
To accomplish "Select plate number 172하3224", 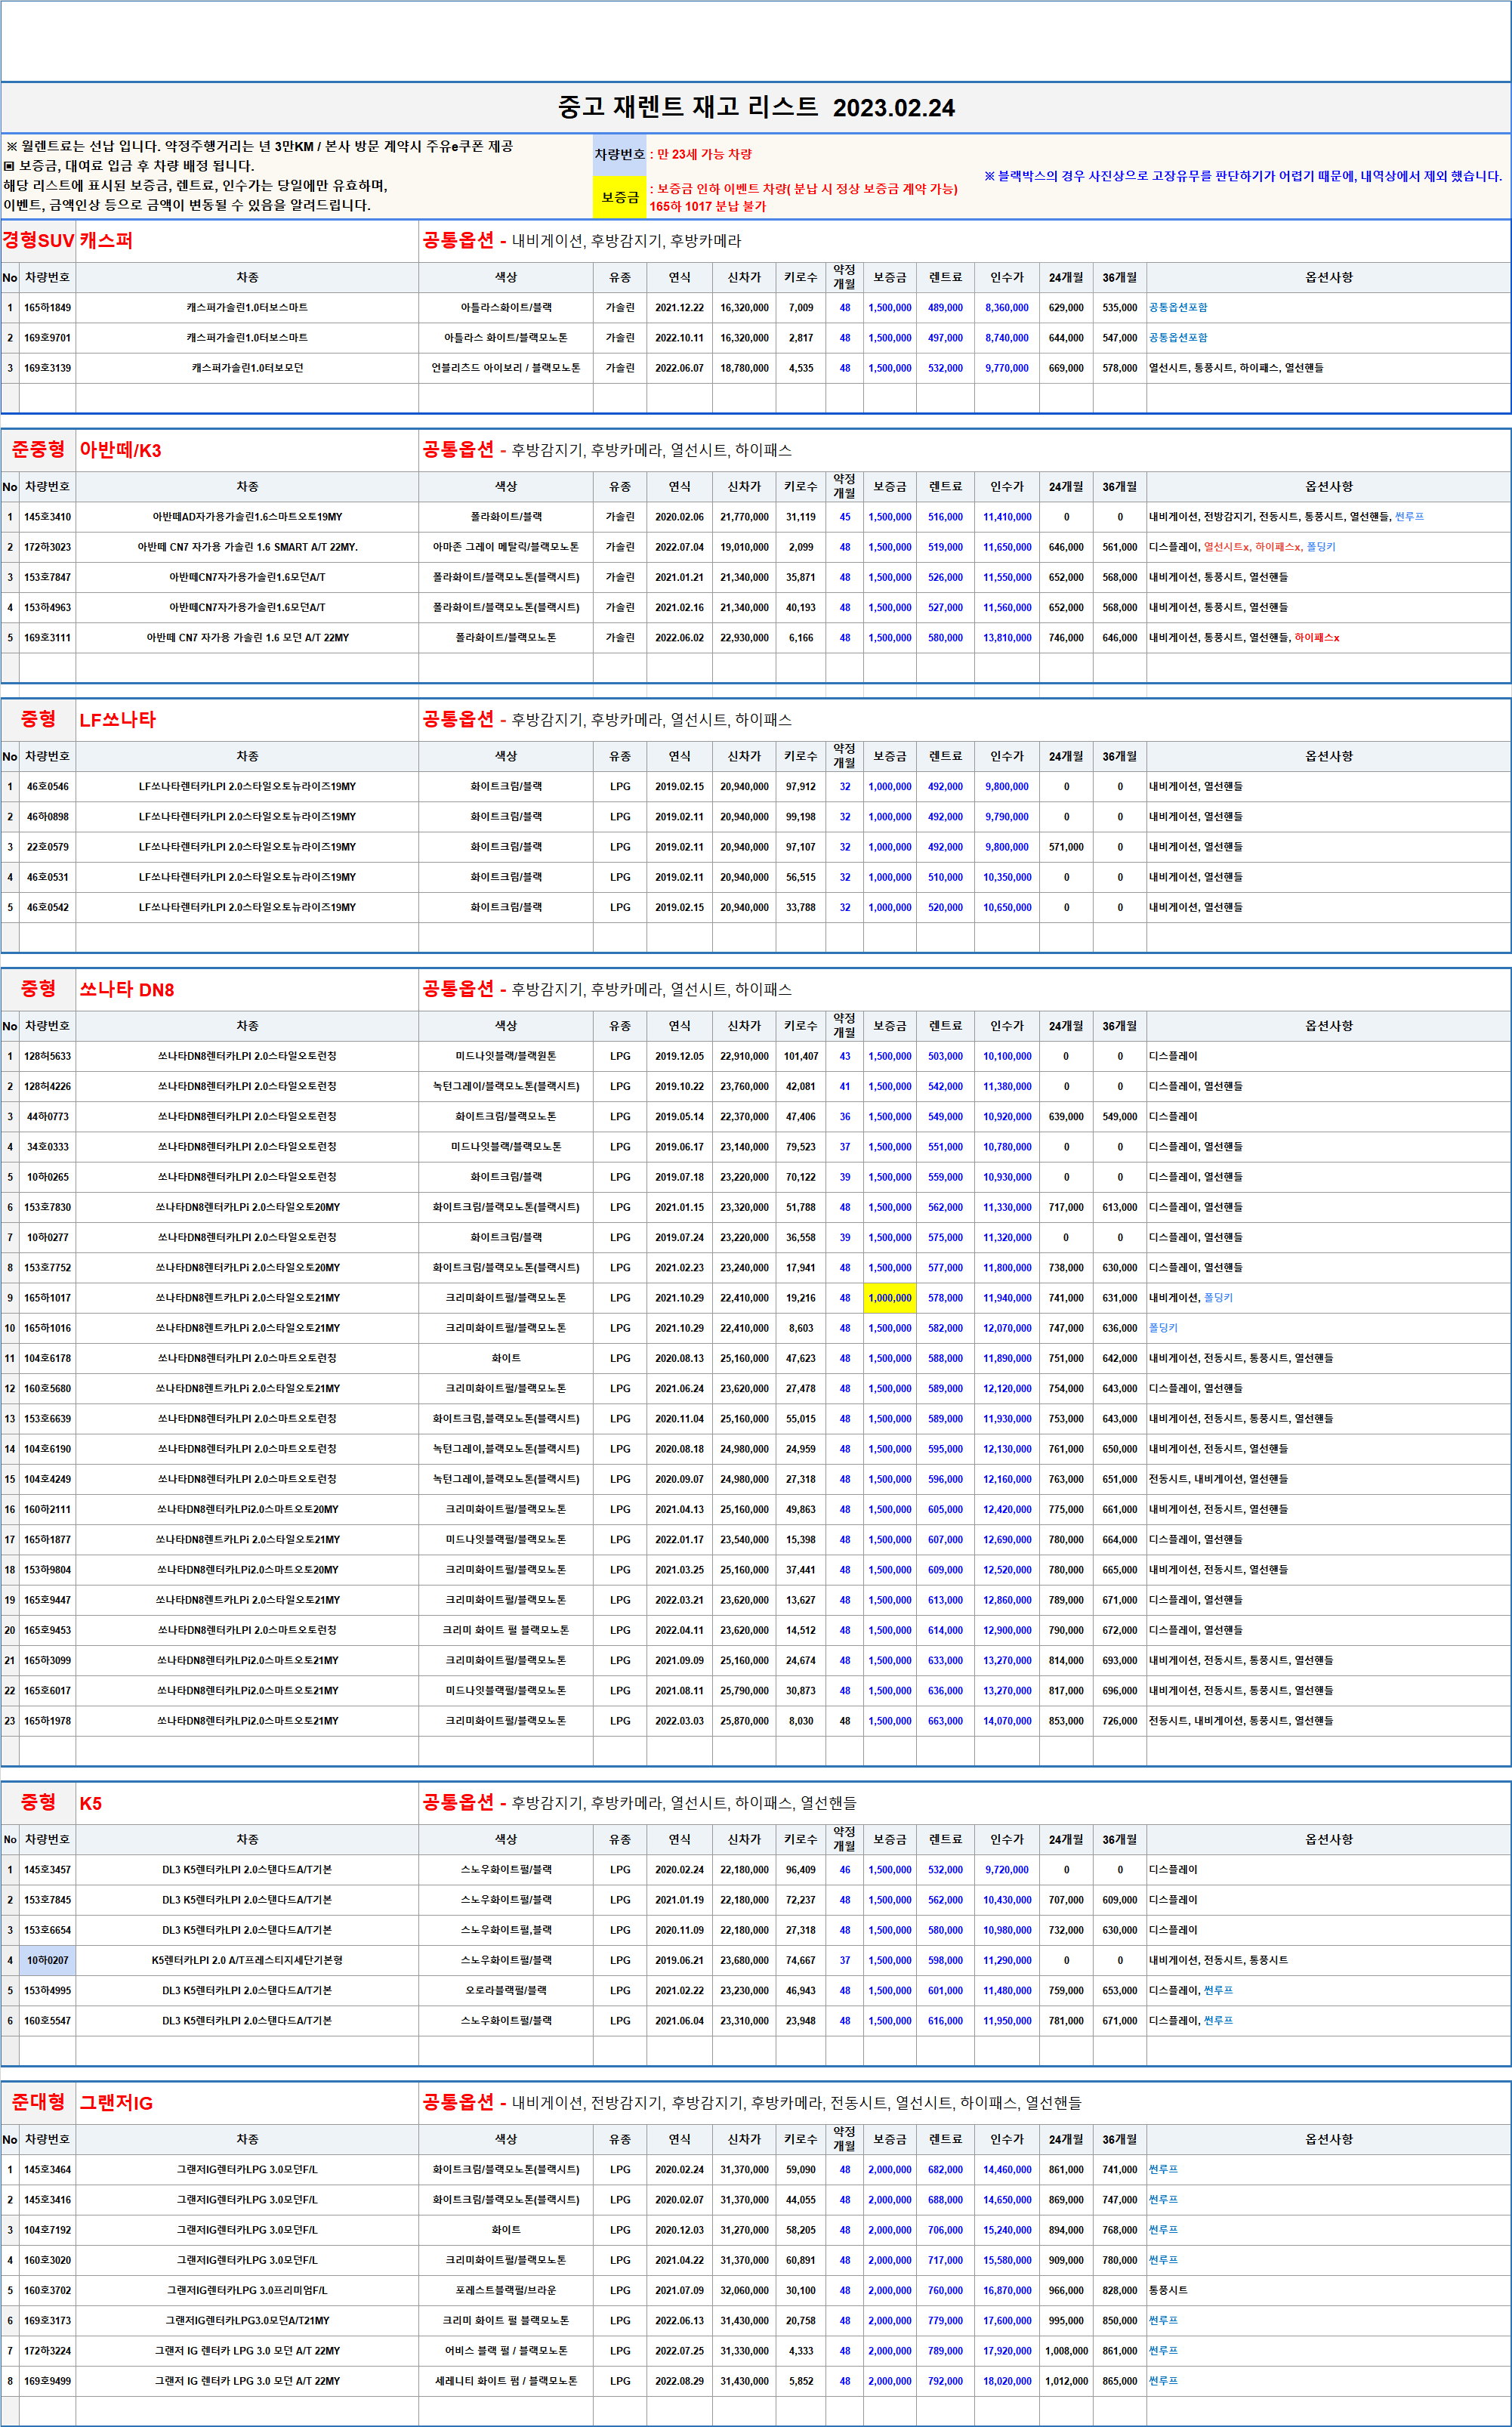I will 48,2351.
